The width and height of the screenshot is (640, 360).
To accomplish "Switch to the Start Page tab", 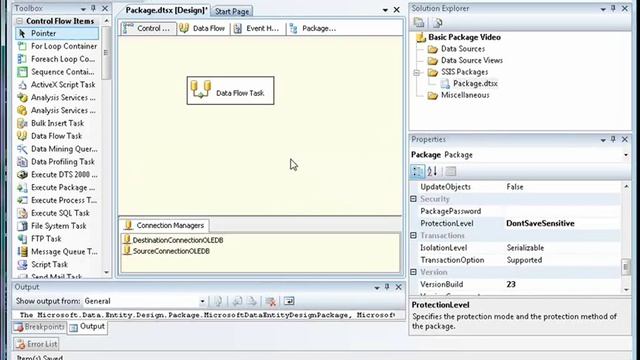I will pyautogui.click(x=232, y=11).
